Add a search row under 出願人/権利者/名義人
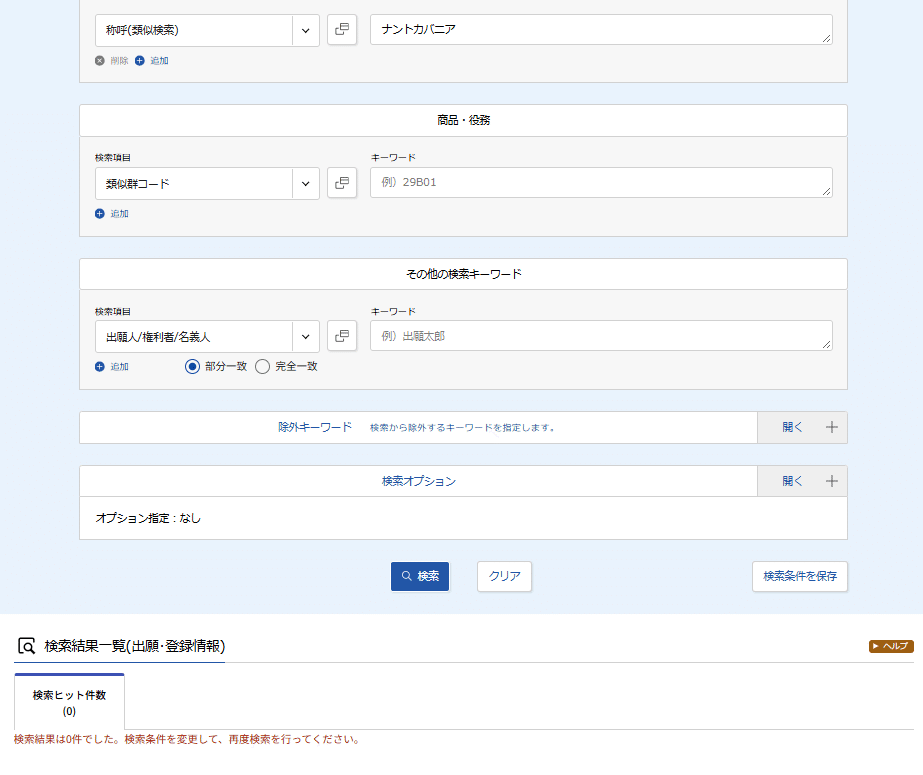The image size is (923, 775). pos(112,367)
